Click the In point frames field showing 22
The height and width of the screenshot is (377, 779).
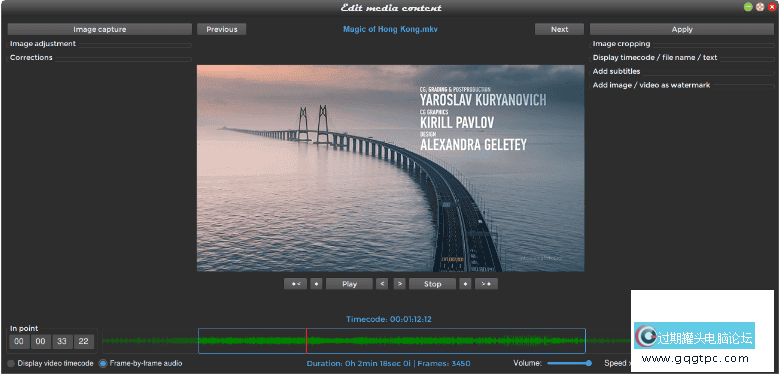point(83,341)
